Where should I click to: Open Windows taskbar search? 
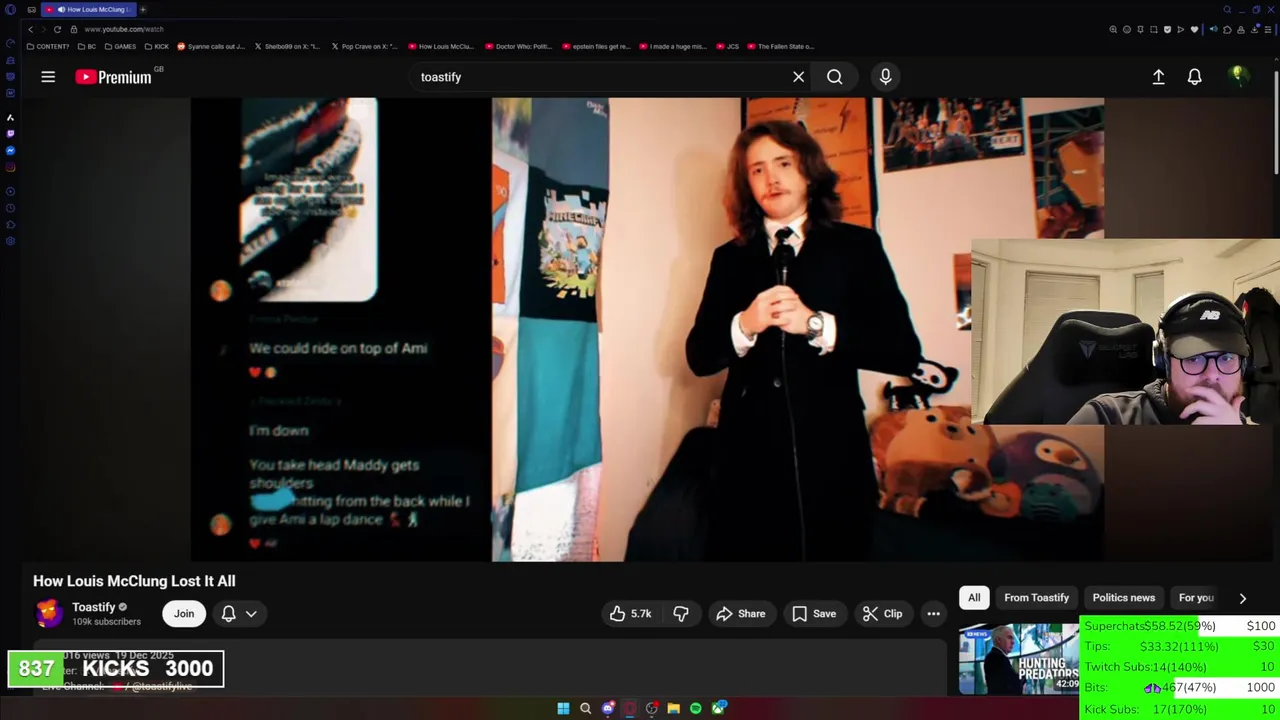click(x=585, y=708)
